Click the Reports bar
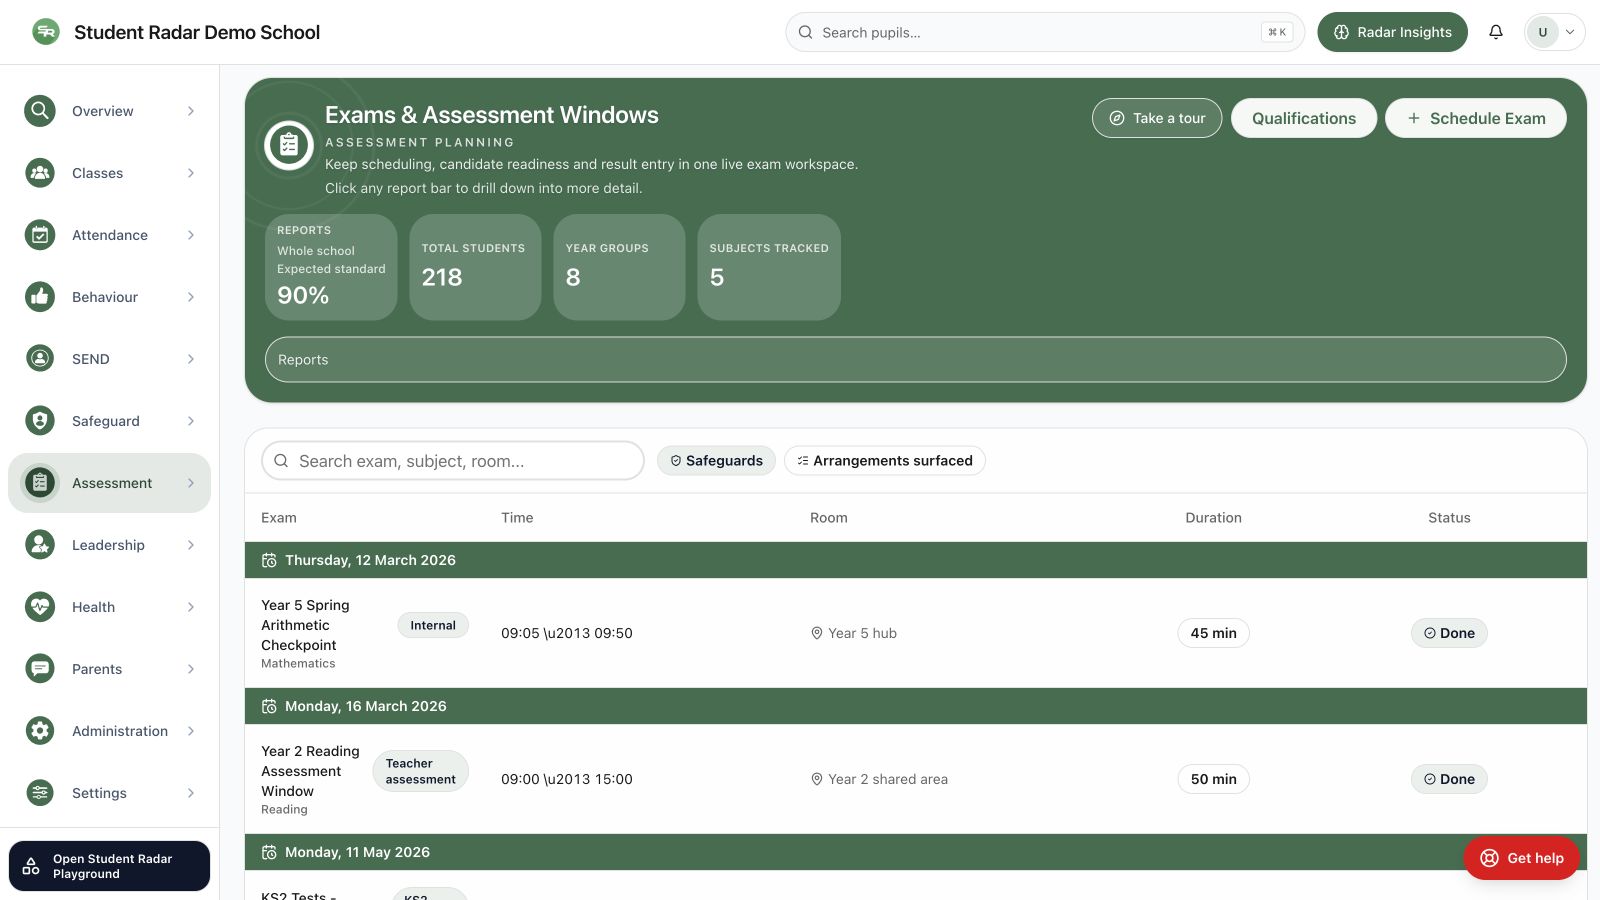This screenshot has height=900, width=1600. pos(916,360)
